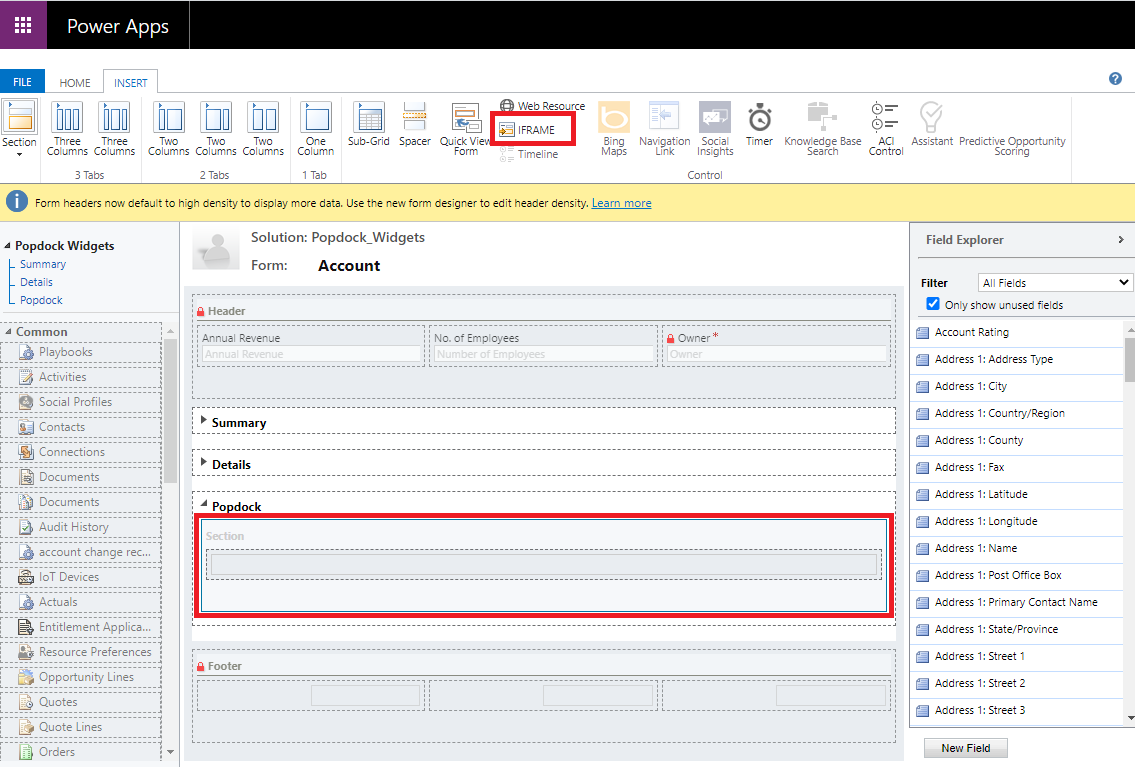Open Activities in the Common navigation list

tap(81, 377)
